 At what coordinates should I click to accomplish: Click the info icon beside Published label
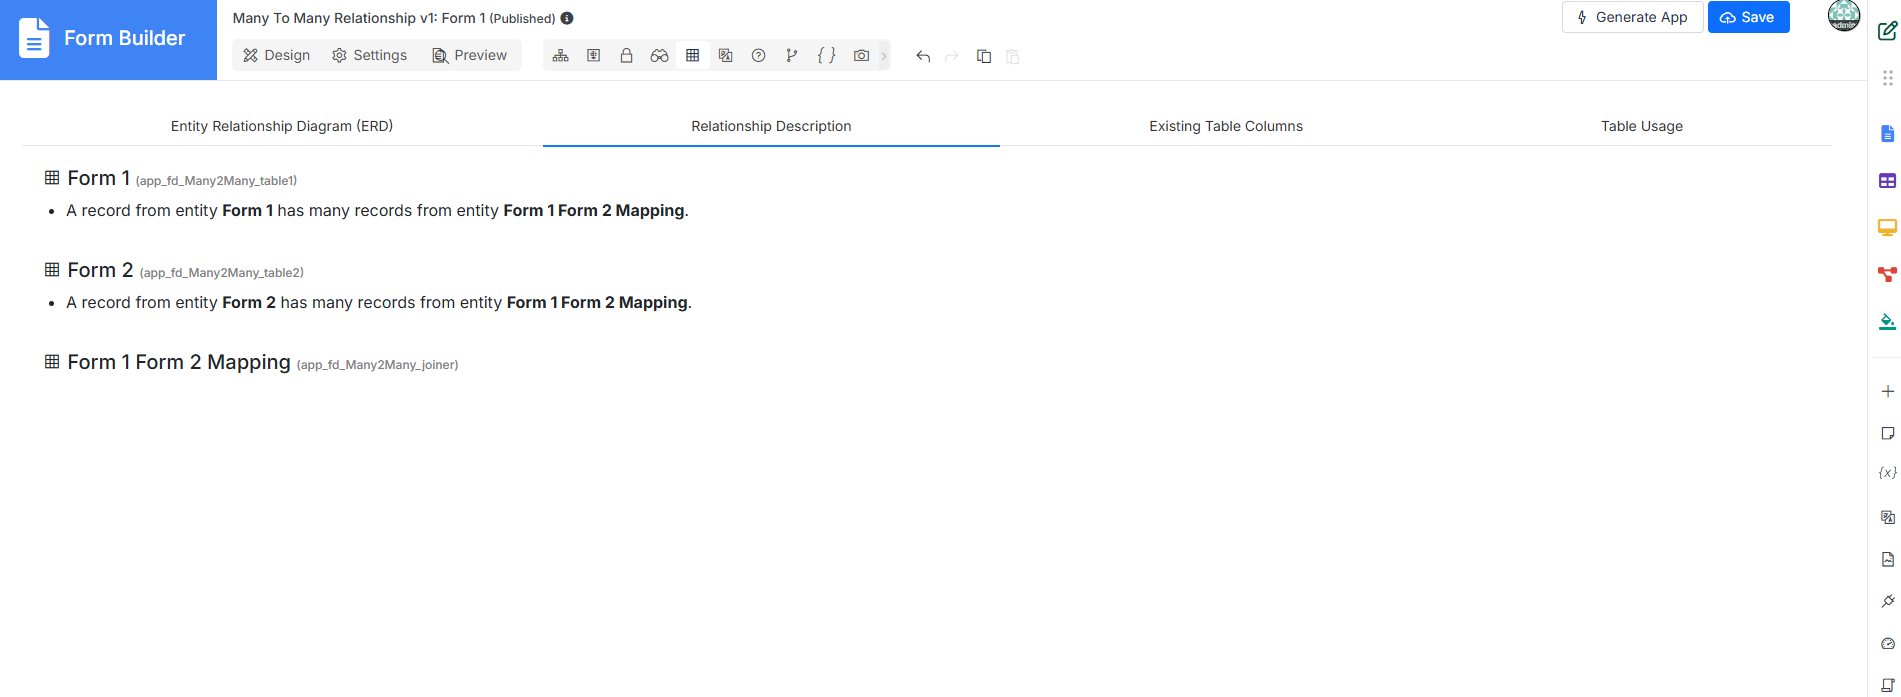click(567, 18)
